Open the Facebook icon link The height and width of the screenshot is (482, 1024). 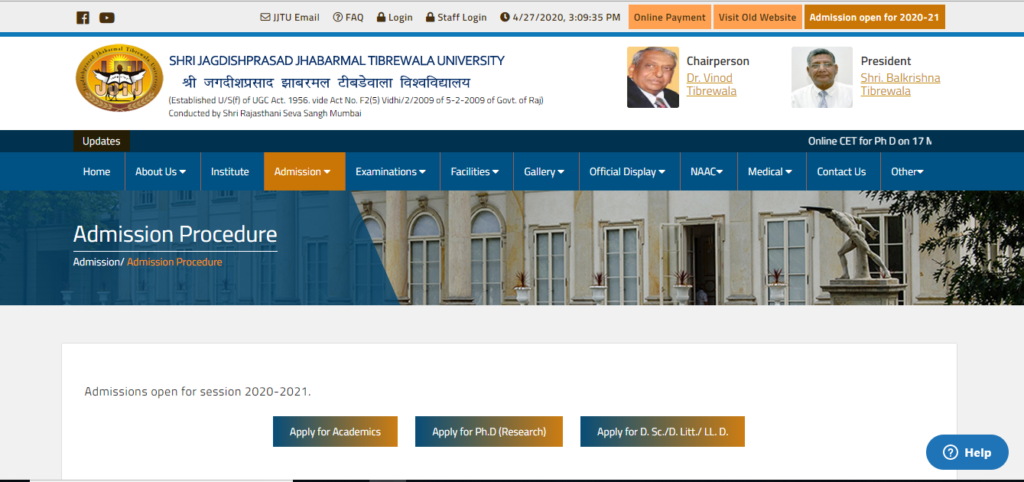click(83, 18)
